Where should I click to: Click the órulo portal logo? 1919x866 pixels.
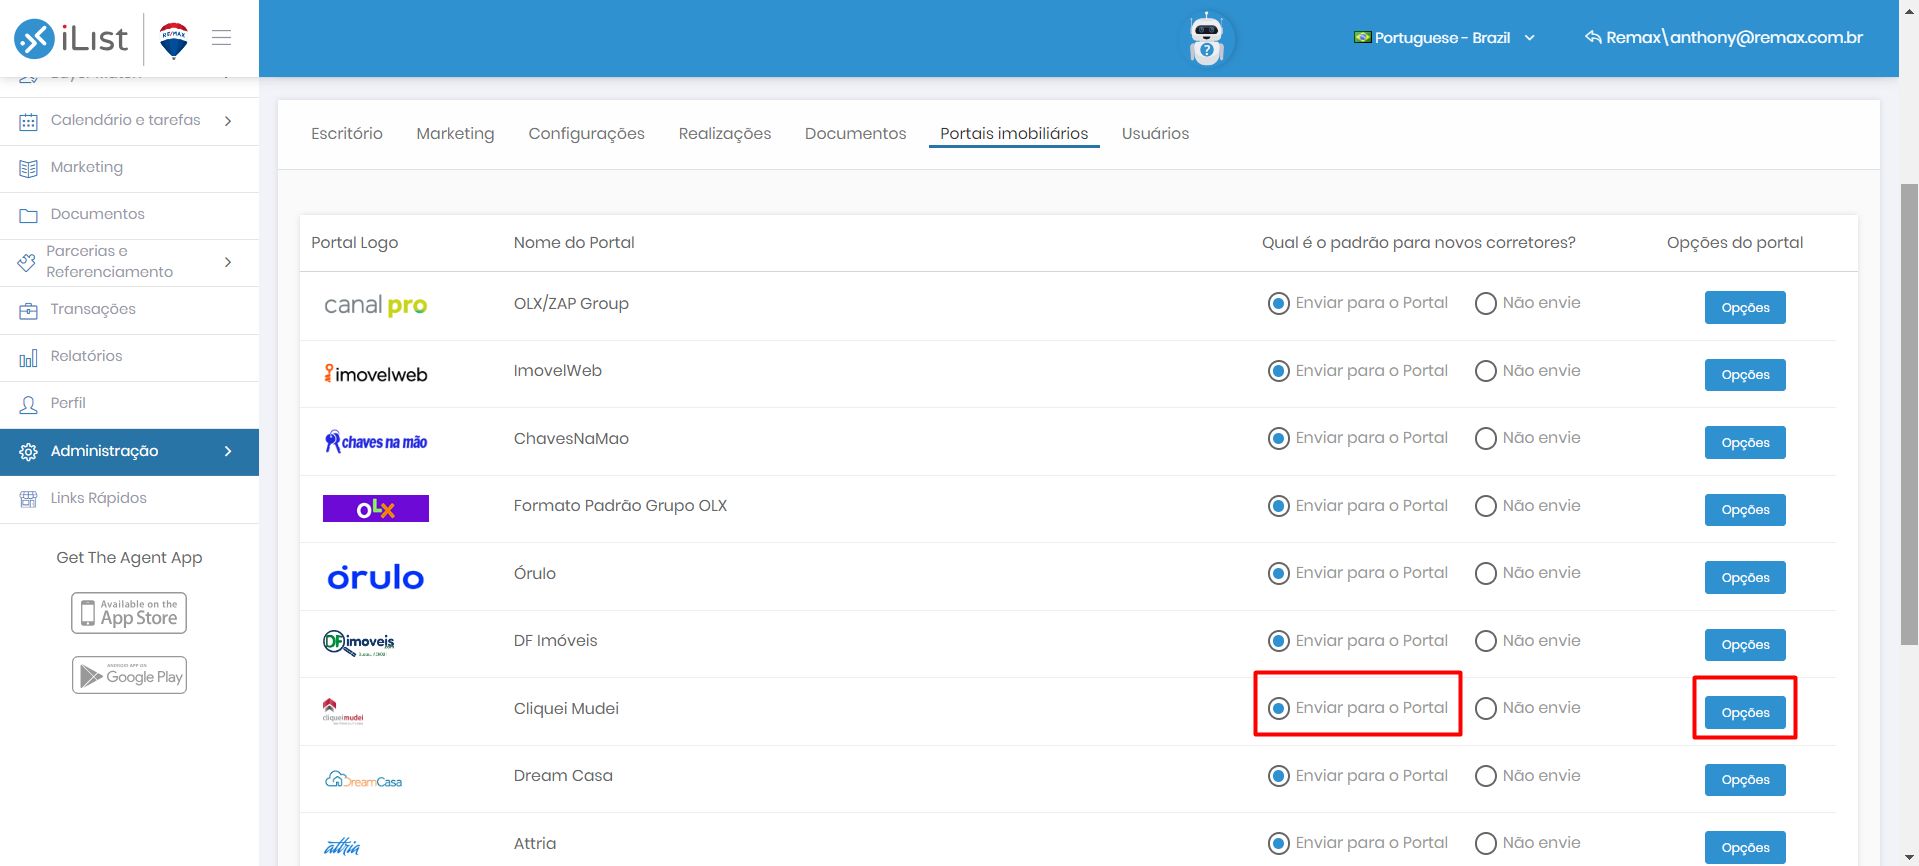pyautogui.click(x=376, y=577)
